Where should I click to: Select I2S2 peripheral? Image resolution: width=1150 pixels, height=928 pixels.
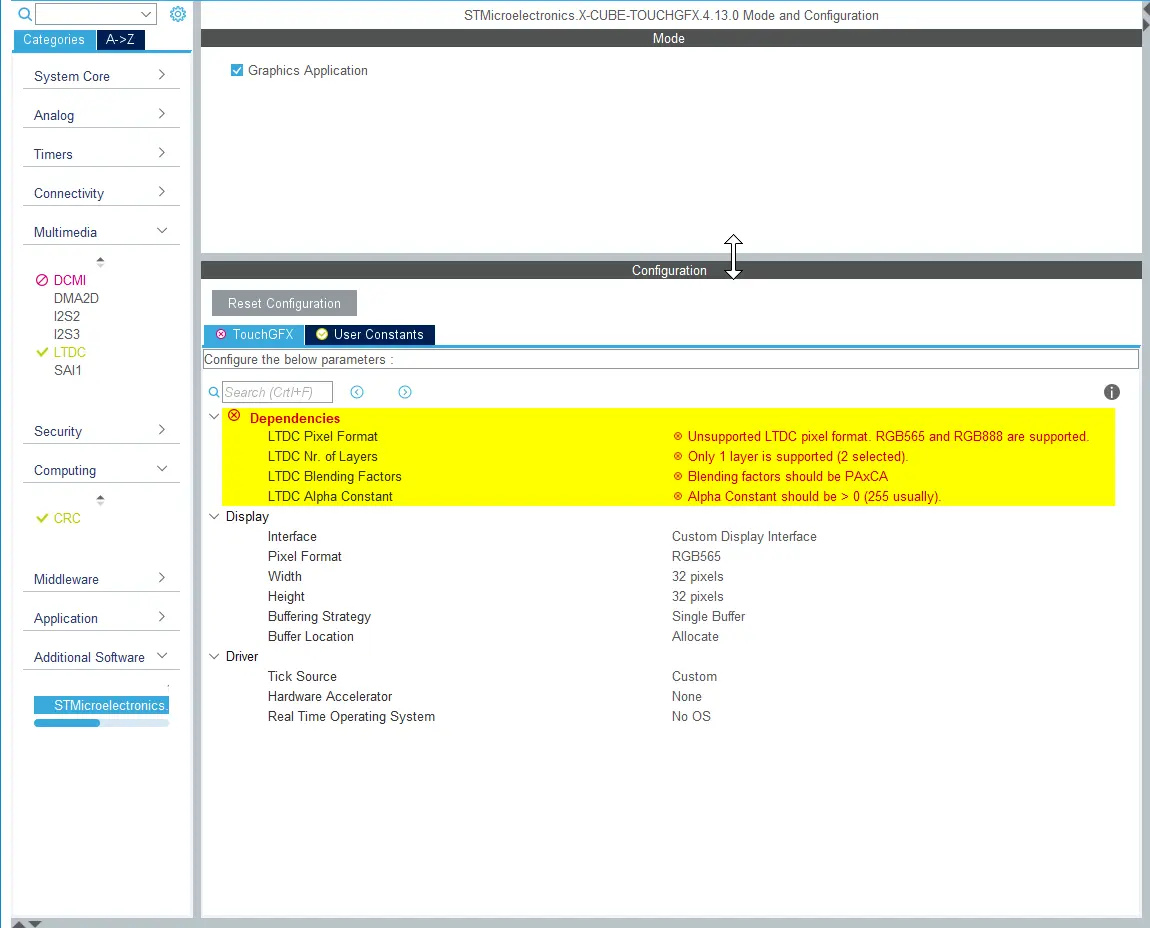[x=67, y=316]
